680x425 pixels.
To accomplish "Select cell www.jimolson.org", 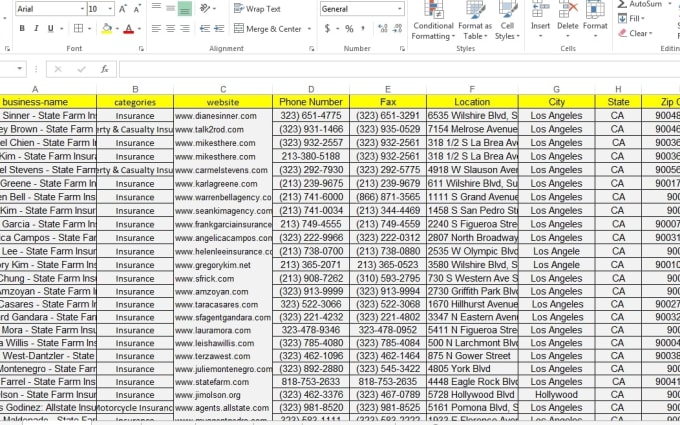I will (x=223, y=395).
